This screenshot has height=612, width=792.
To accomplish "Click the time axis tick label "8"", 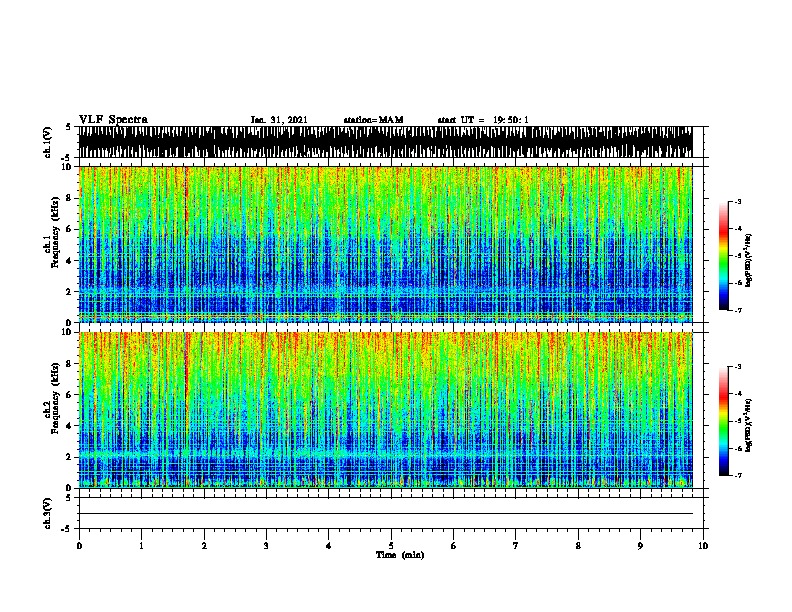I will [x=578, y=546].
